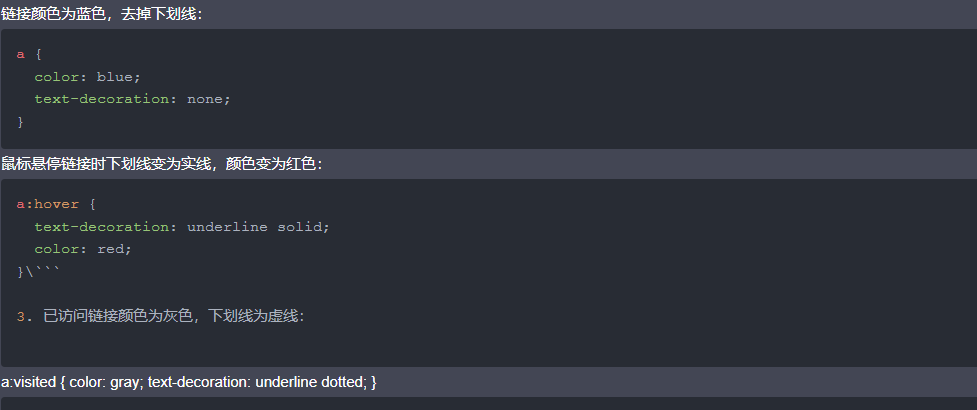
Task: Click the orange number '3.' list marker
Action: (24, 317)
